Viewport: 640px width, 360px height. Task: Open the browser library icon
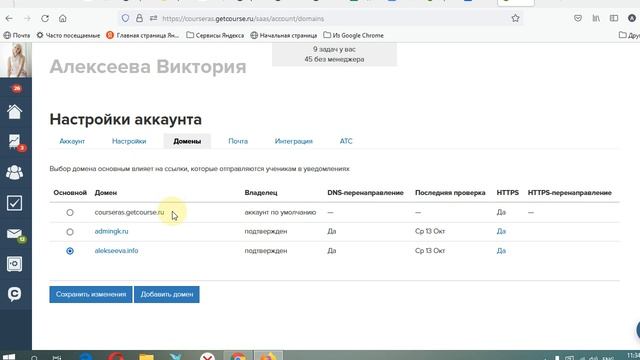pos(596,18)
